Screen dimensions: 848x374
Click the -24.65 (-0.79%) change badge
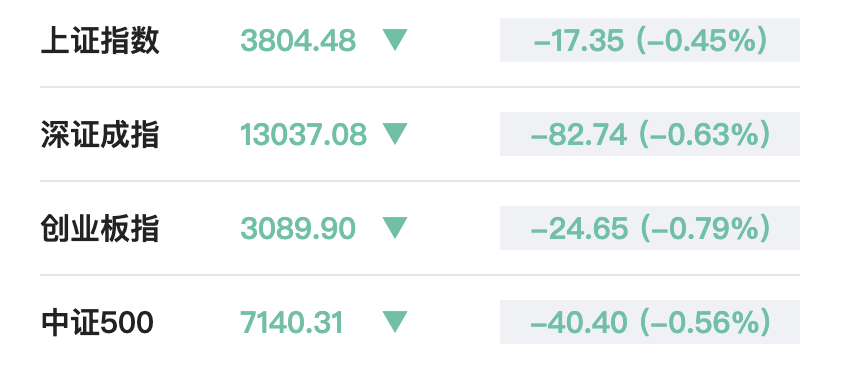(650, 228)
